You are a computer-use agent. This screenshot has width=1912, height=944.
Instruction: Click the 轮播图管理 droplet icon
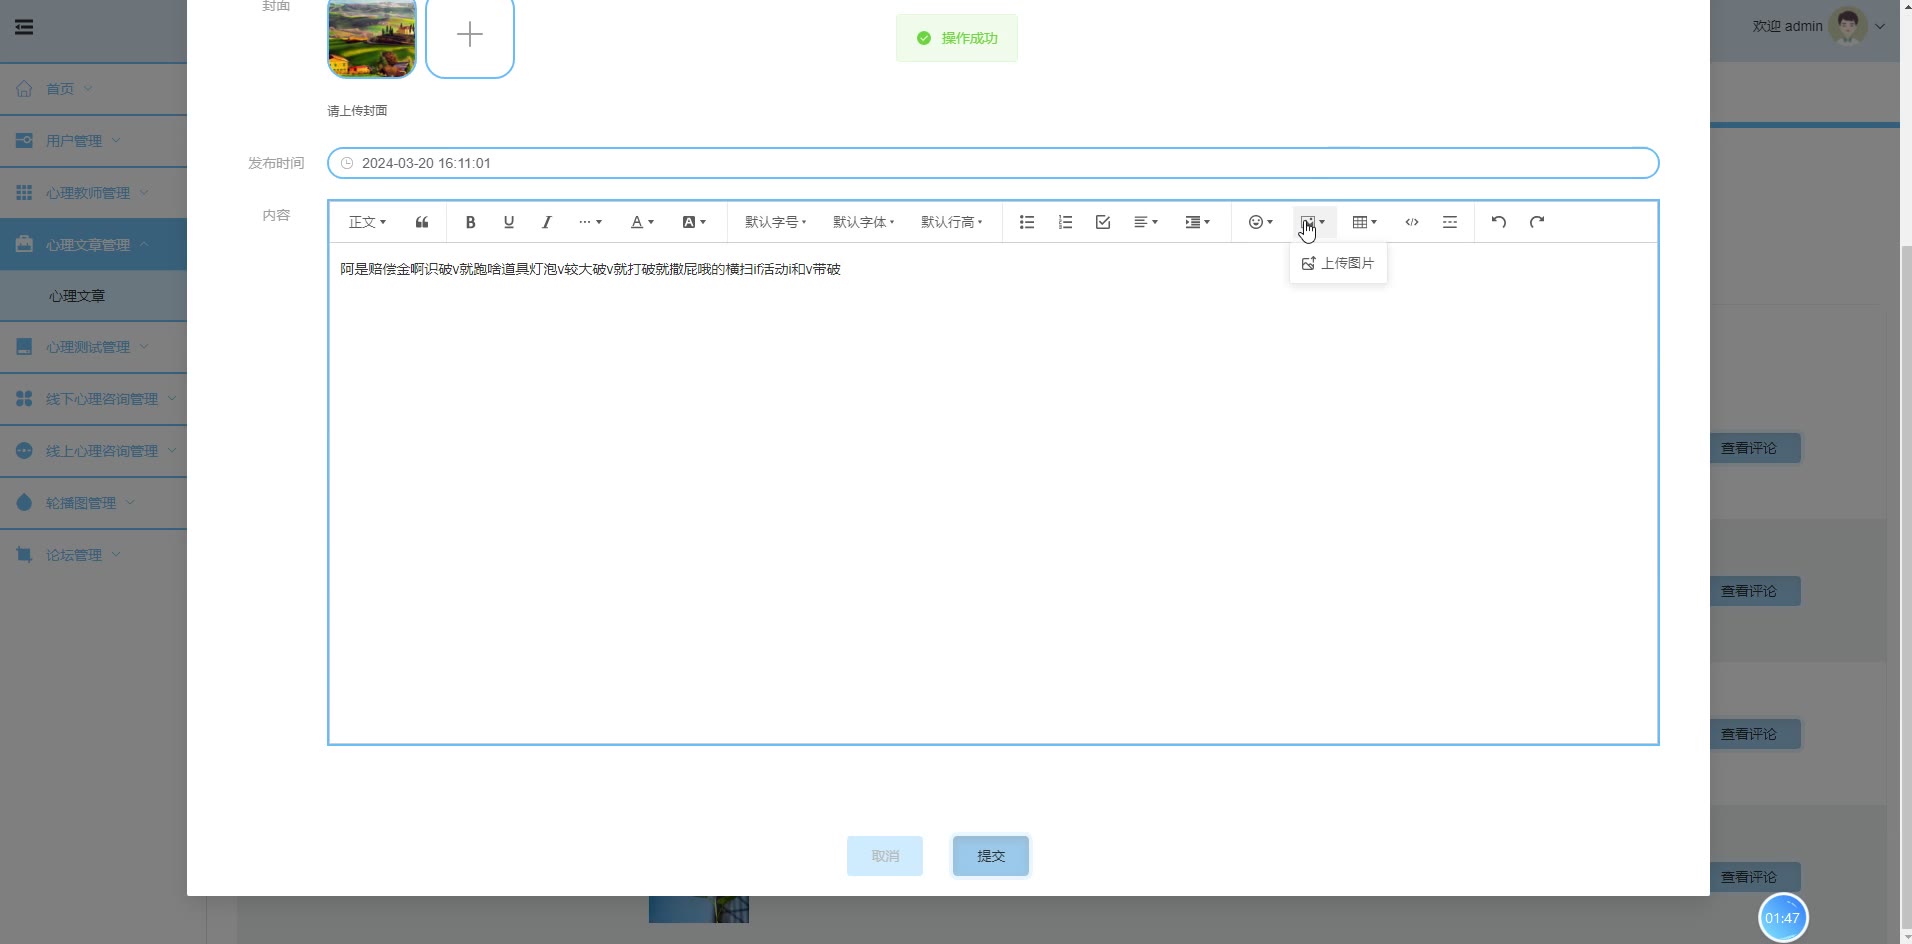pos(24,502)
